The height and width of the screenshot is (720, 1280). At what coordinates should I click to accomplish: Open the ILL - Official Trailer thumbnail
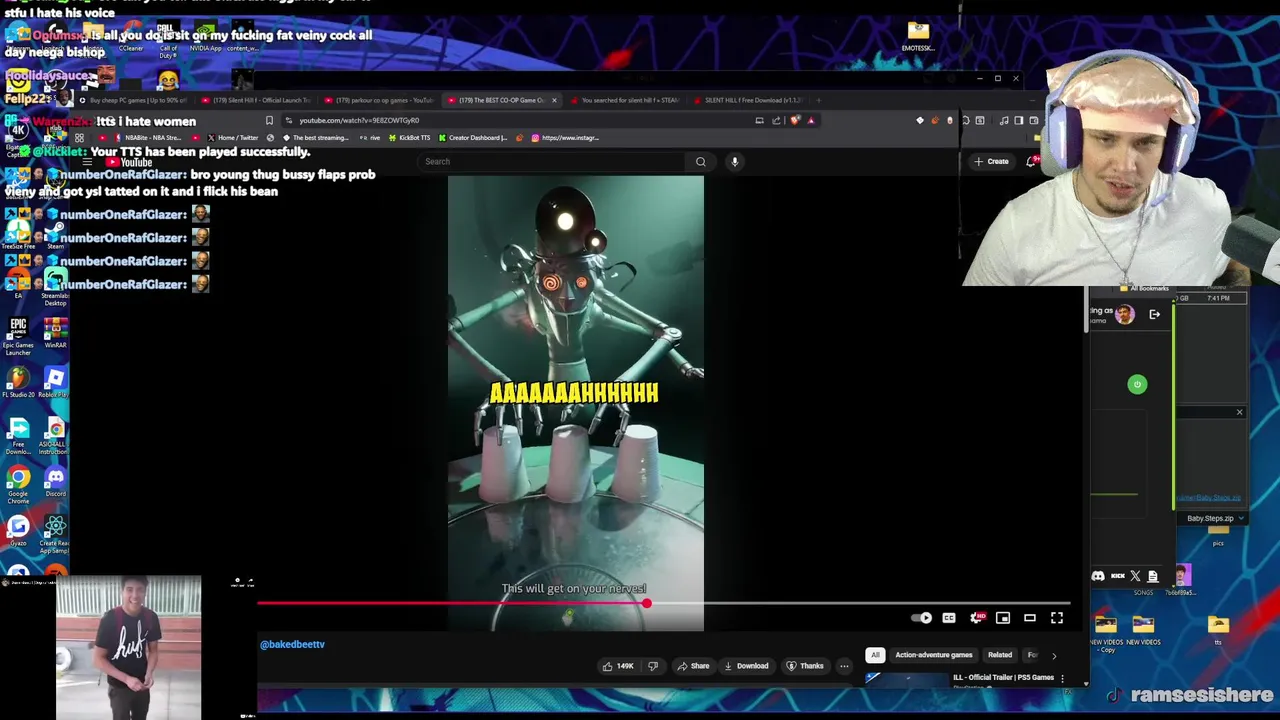tap(905, 679)
